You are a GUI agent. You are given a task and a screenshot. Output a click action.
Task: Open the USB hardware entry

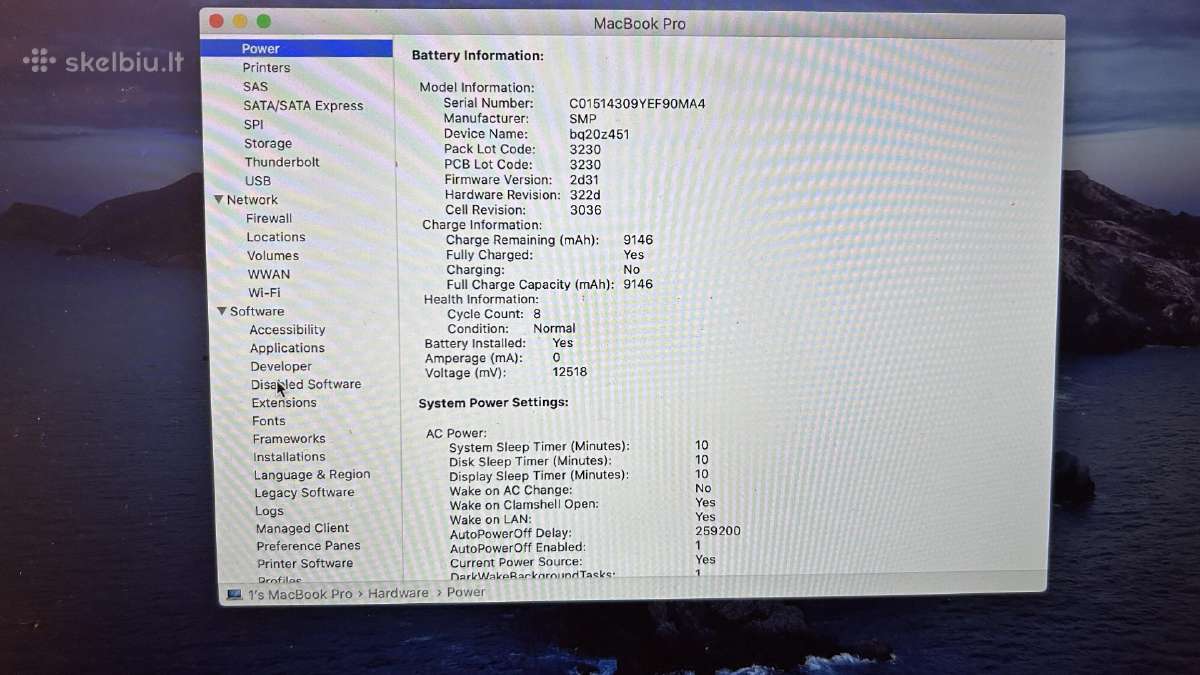tap(258, 181)
